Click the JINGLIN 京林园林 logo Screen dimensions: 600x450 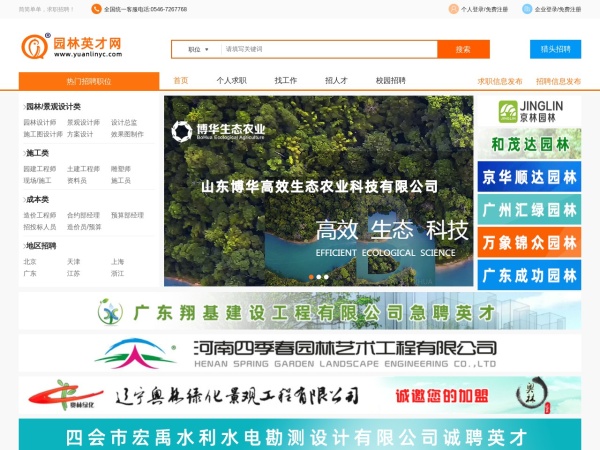tap(530, 111)
